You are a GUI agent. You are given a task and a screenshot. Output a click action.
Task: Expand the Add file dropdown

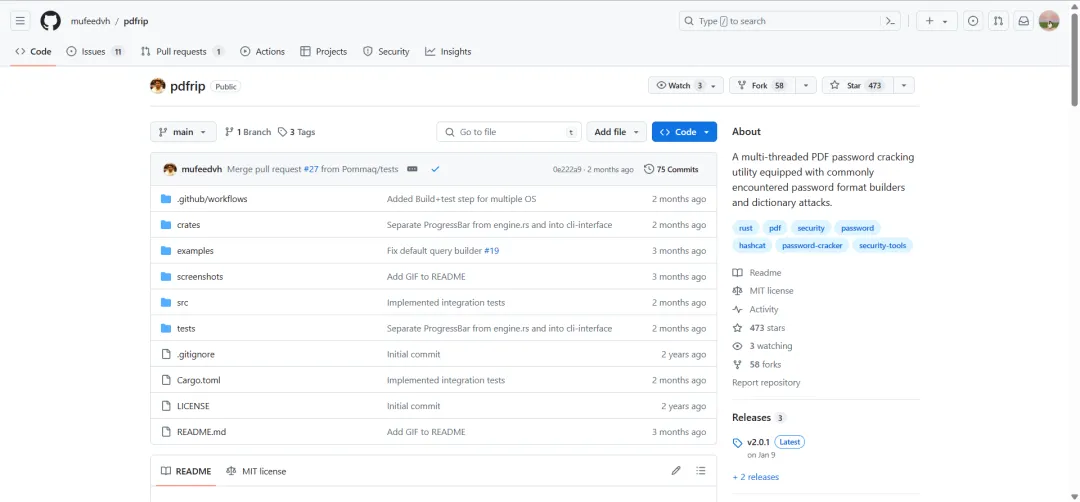(x=616, y=132)
